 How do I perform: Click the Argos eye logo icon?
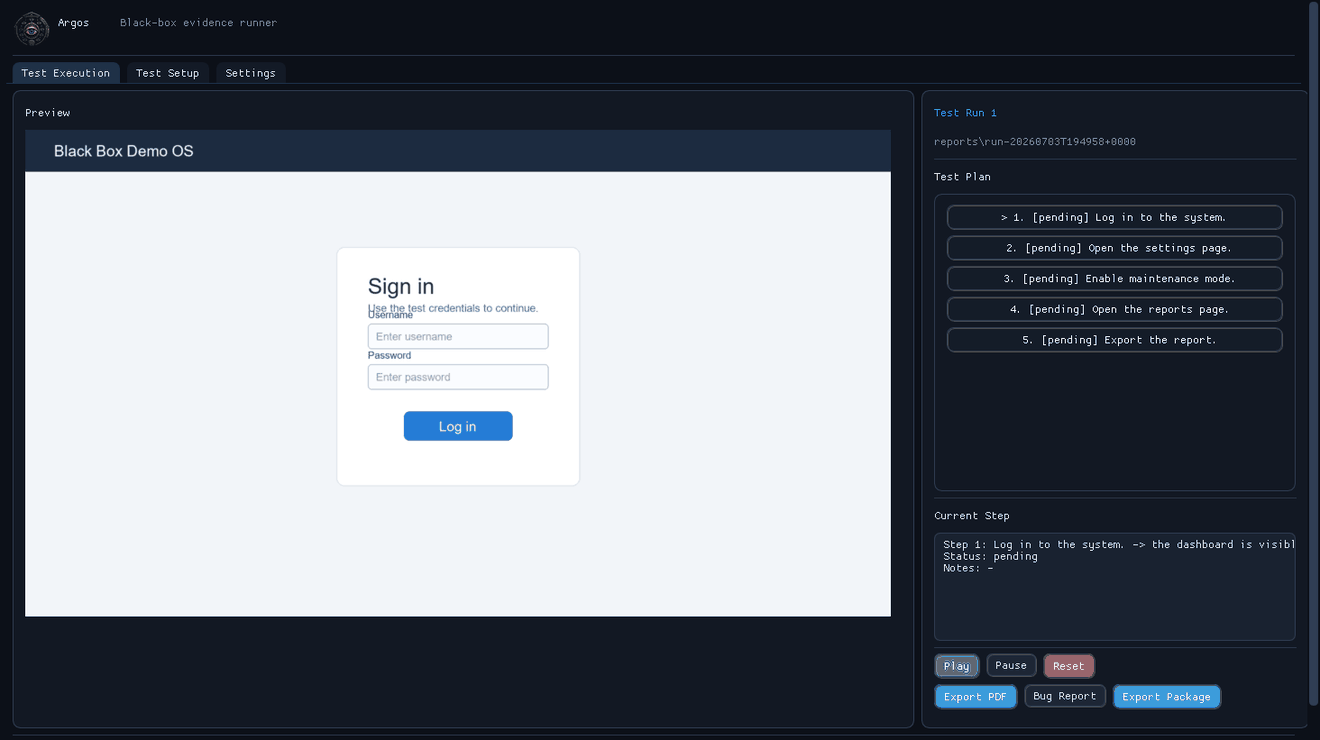pyautogui.click(x=32, y=29)
